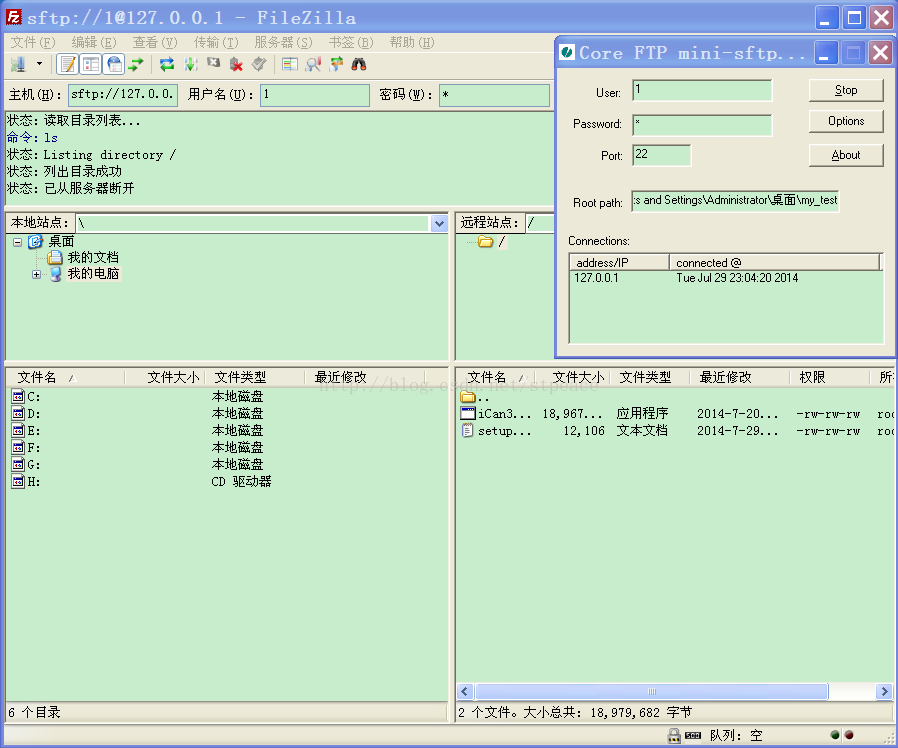Focus the Port field showing 22
The height and width of the screenshot is (748, 898).
coord(661,155)
